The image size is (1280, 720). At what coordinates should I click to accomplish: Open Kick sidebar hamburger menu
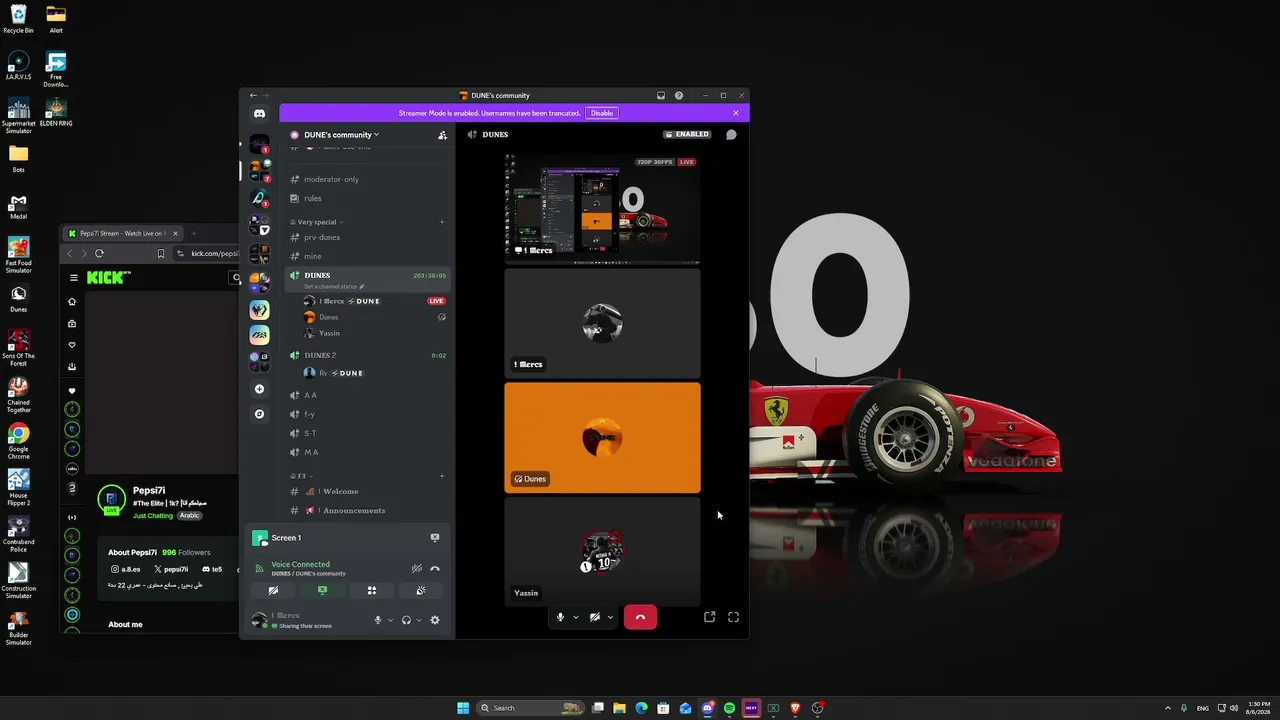tap(73, 278)
